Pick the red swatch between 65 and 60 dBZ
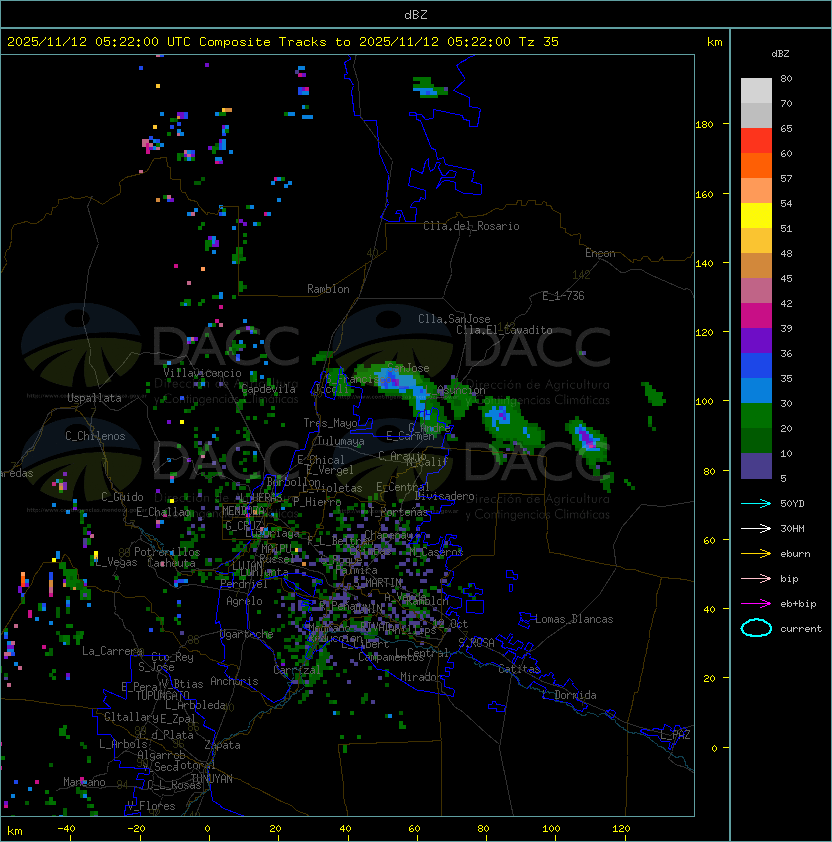Screen dimensions: 832x842 [756, 141]
